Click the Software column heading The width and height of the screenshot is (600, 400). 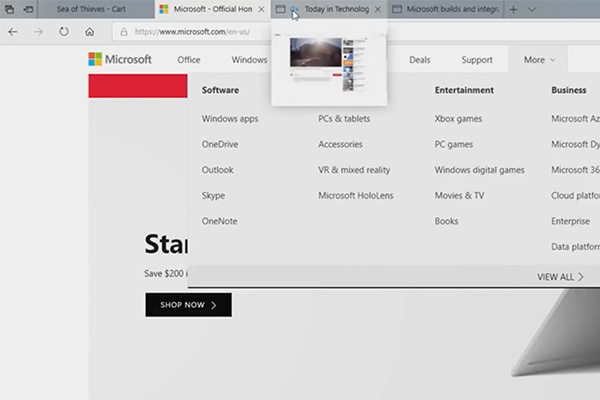pyautogui.click(x=220, y=90)
